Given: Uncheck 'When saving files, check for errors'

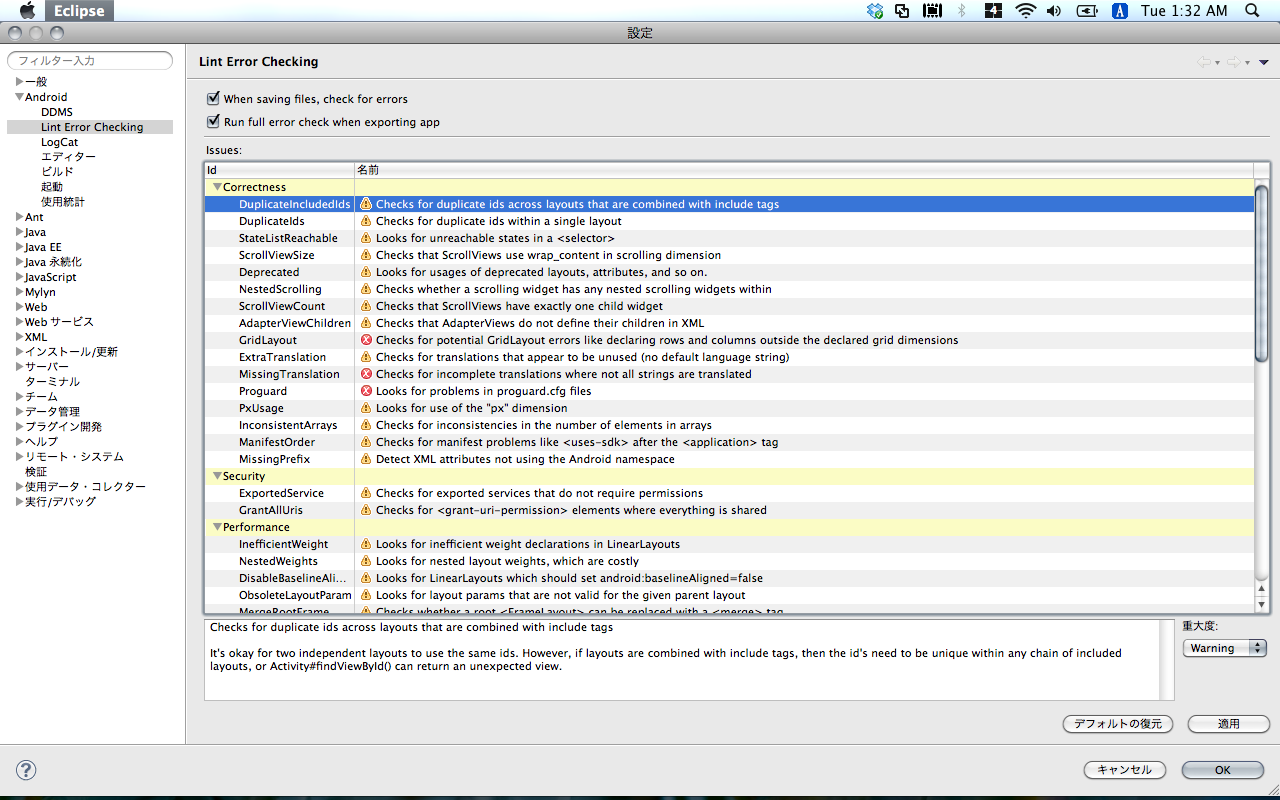Looking at the screenshot, I should (x=213, y=98).
